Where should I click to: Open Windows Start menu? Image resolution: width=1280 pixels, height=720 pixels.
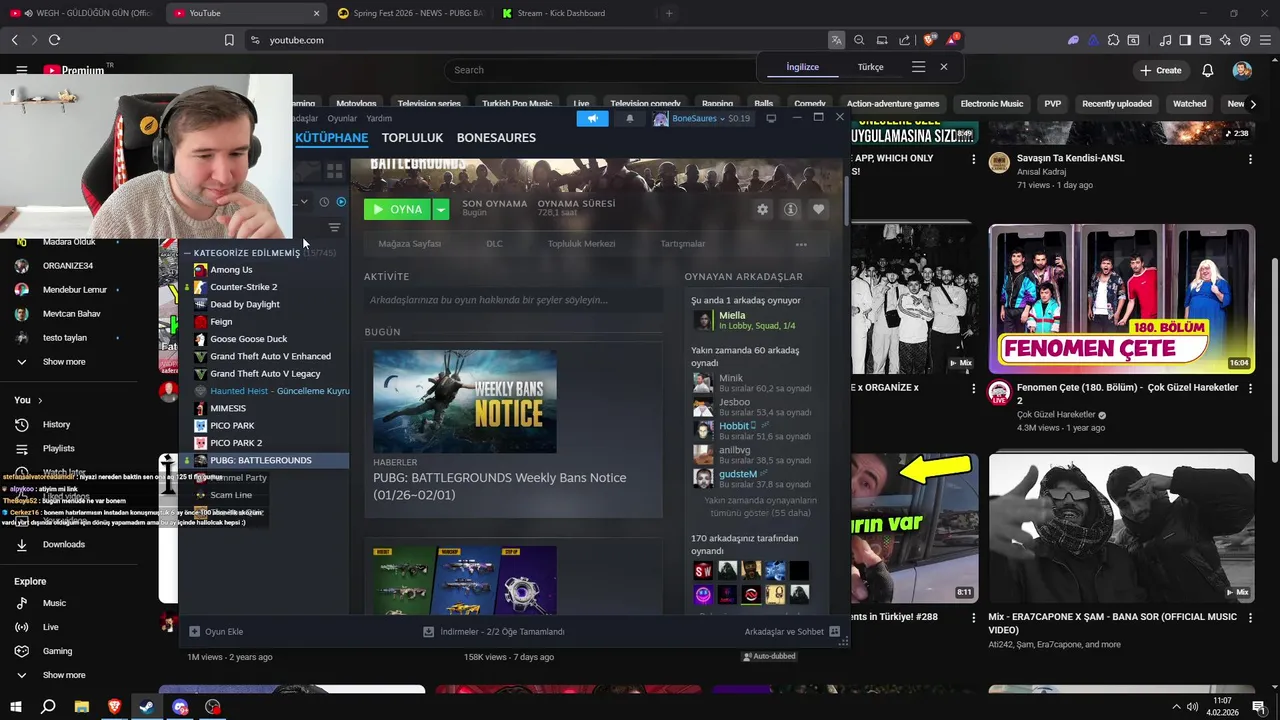(x=15, y=707)
